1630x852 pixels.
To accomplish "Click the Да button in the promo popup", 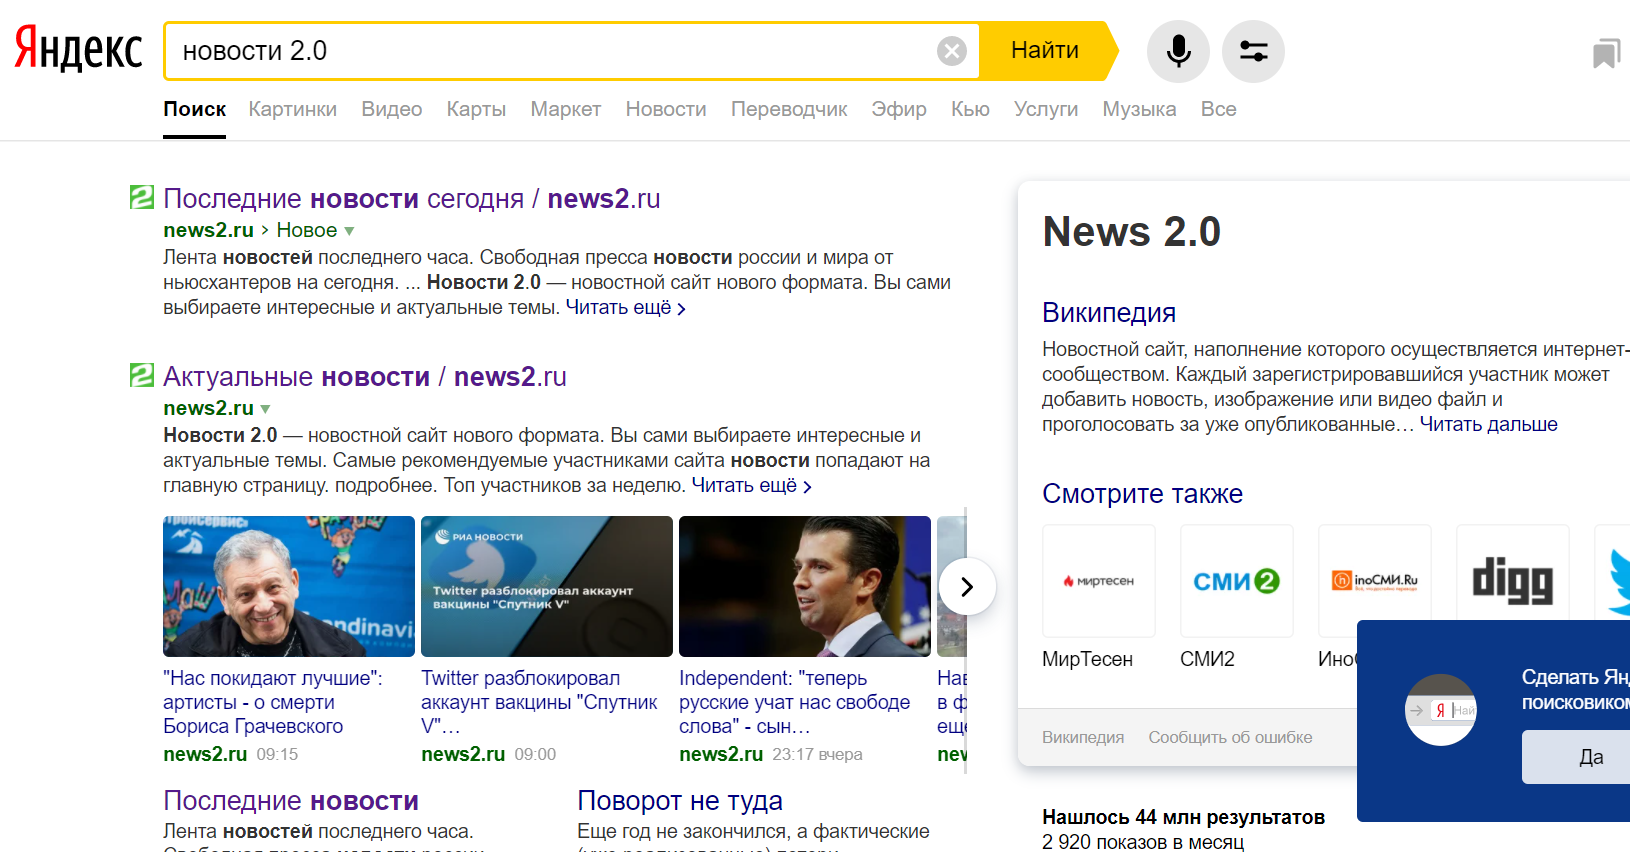I will click(1576, 757).
